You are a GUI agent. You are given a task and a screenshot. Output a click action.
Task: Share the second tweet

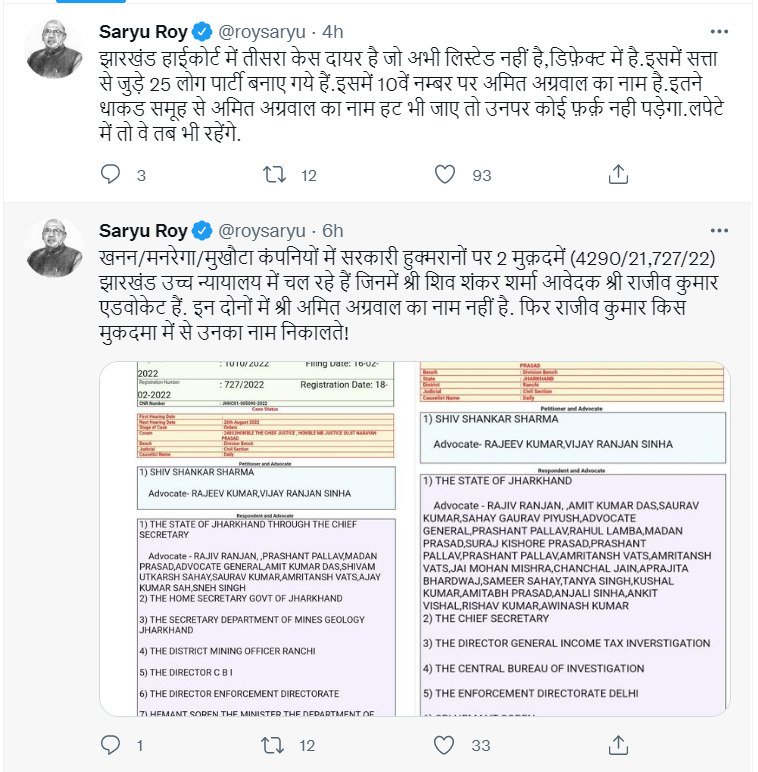click(x=618, y=744)
